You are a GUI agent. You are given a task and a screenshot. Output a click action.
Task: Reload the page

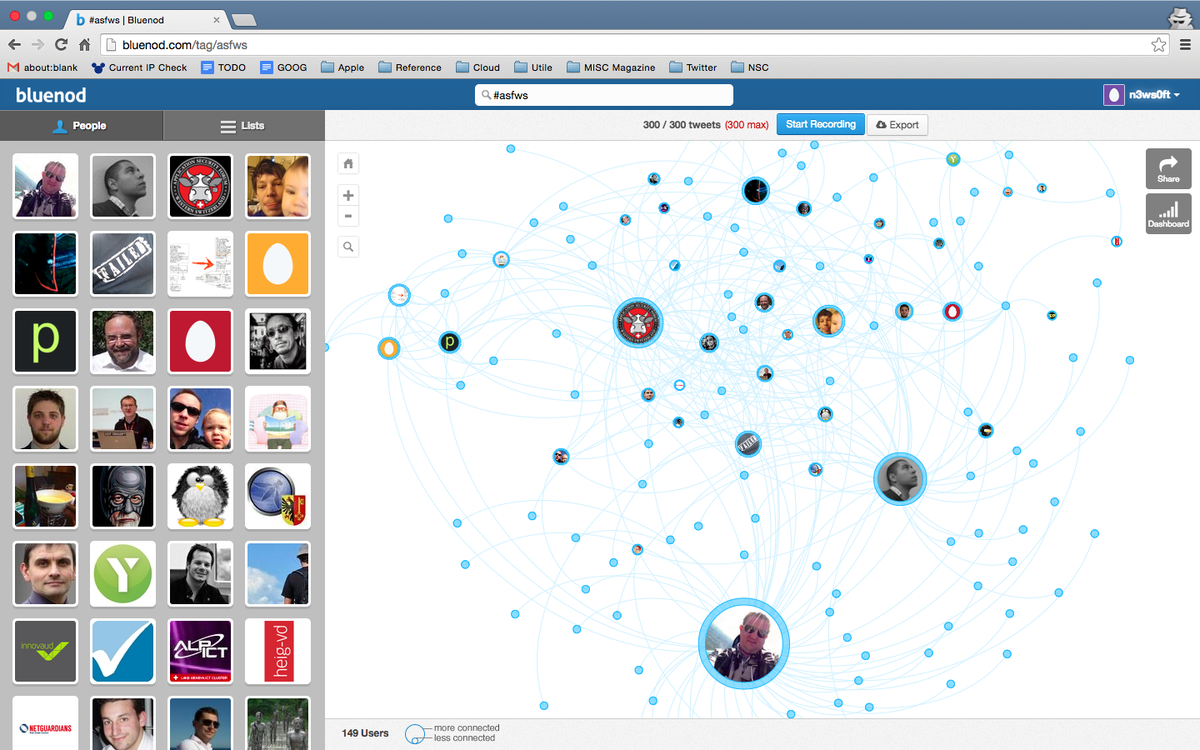pos(62,45)
